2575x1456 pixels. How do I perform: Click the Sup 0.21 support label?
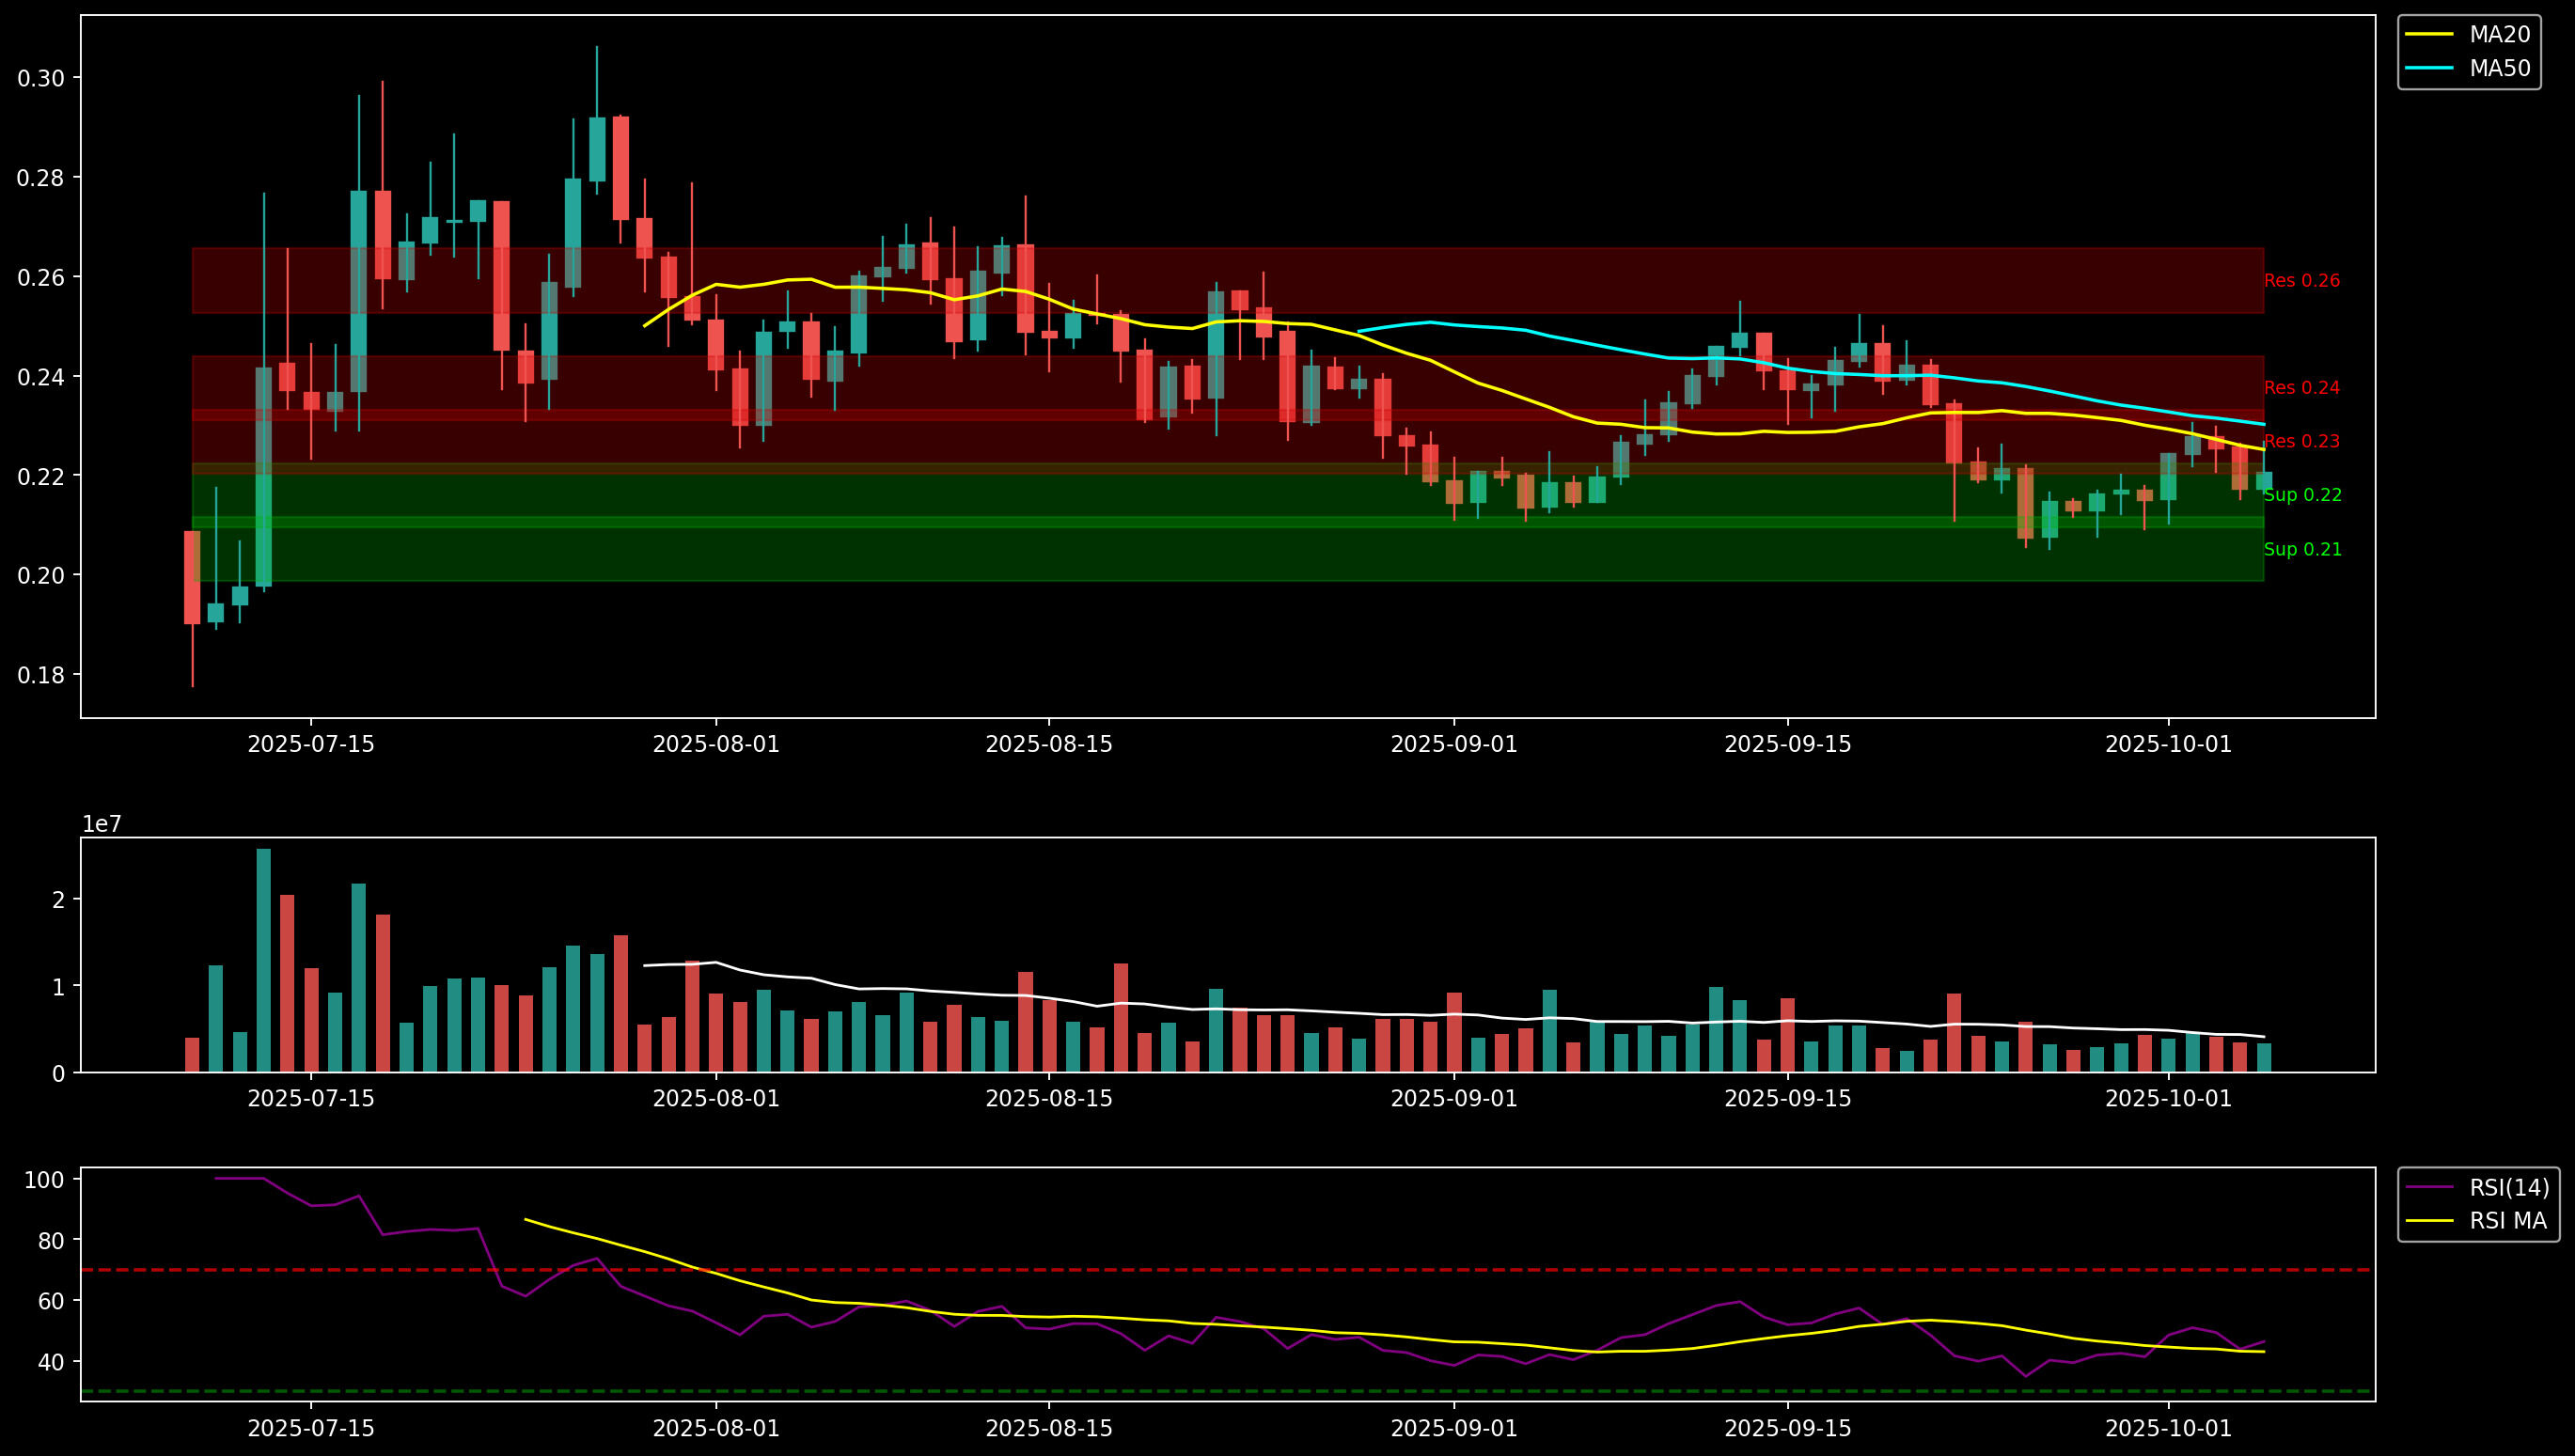2302,550
